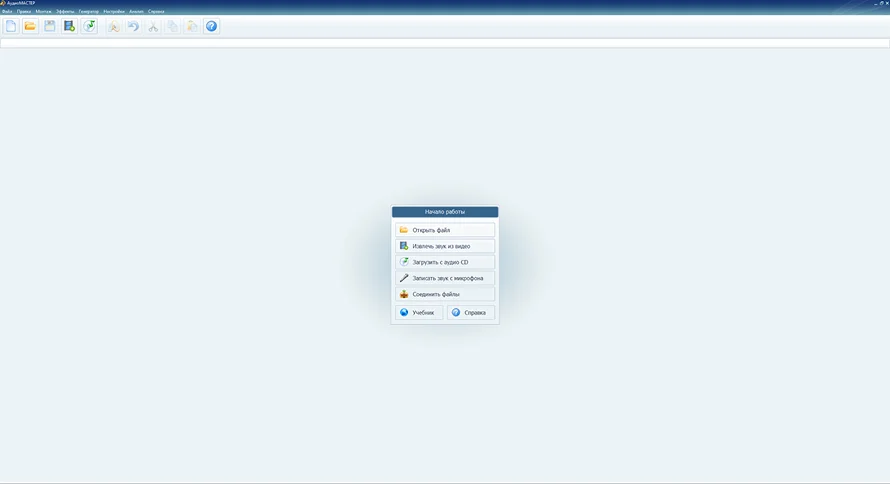Open the Справка menu in menu bar
The width and height of the screenshot is (890, 484).
156,11
